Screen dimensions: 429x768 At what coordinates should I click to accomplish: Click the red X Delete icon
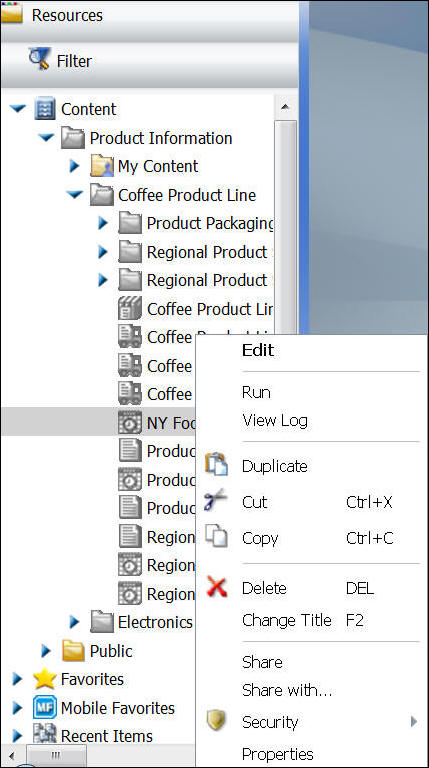coord(216,587)
